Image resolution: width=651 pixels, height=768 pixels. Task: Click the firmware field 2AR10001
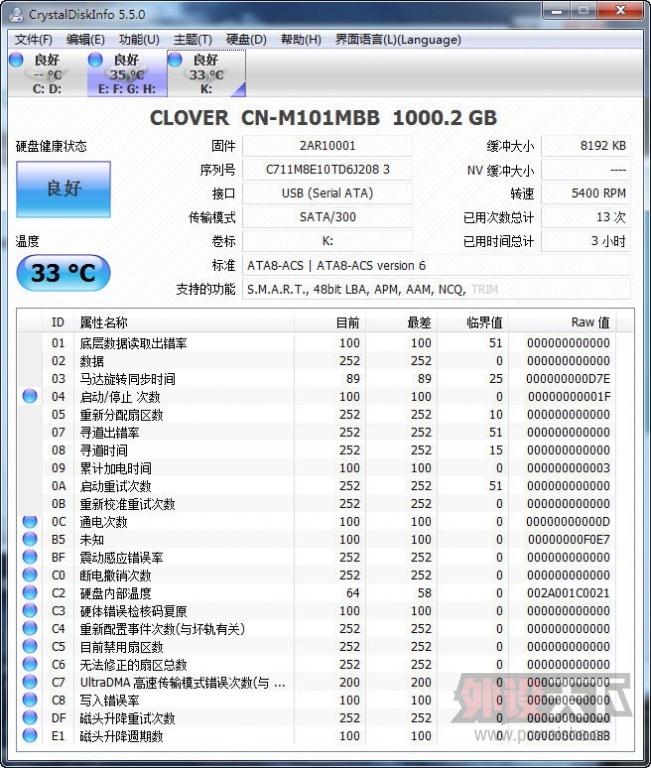[327, 145]
